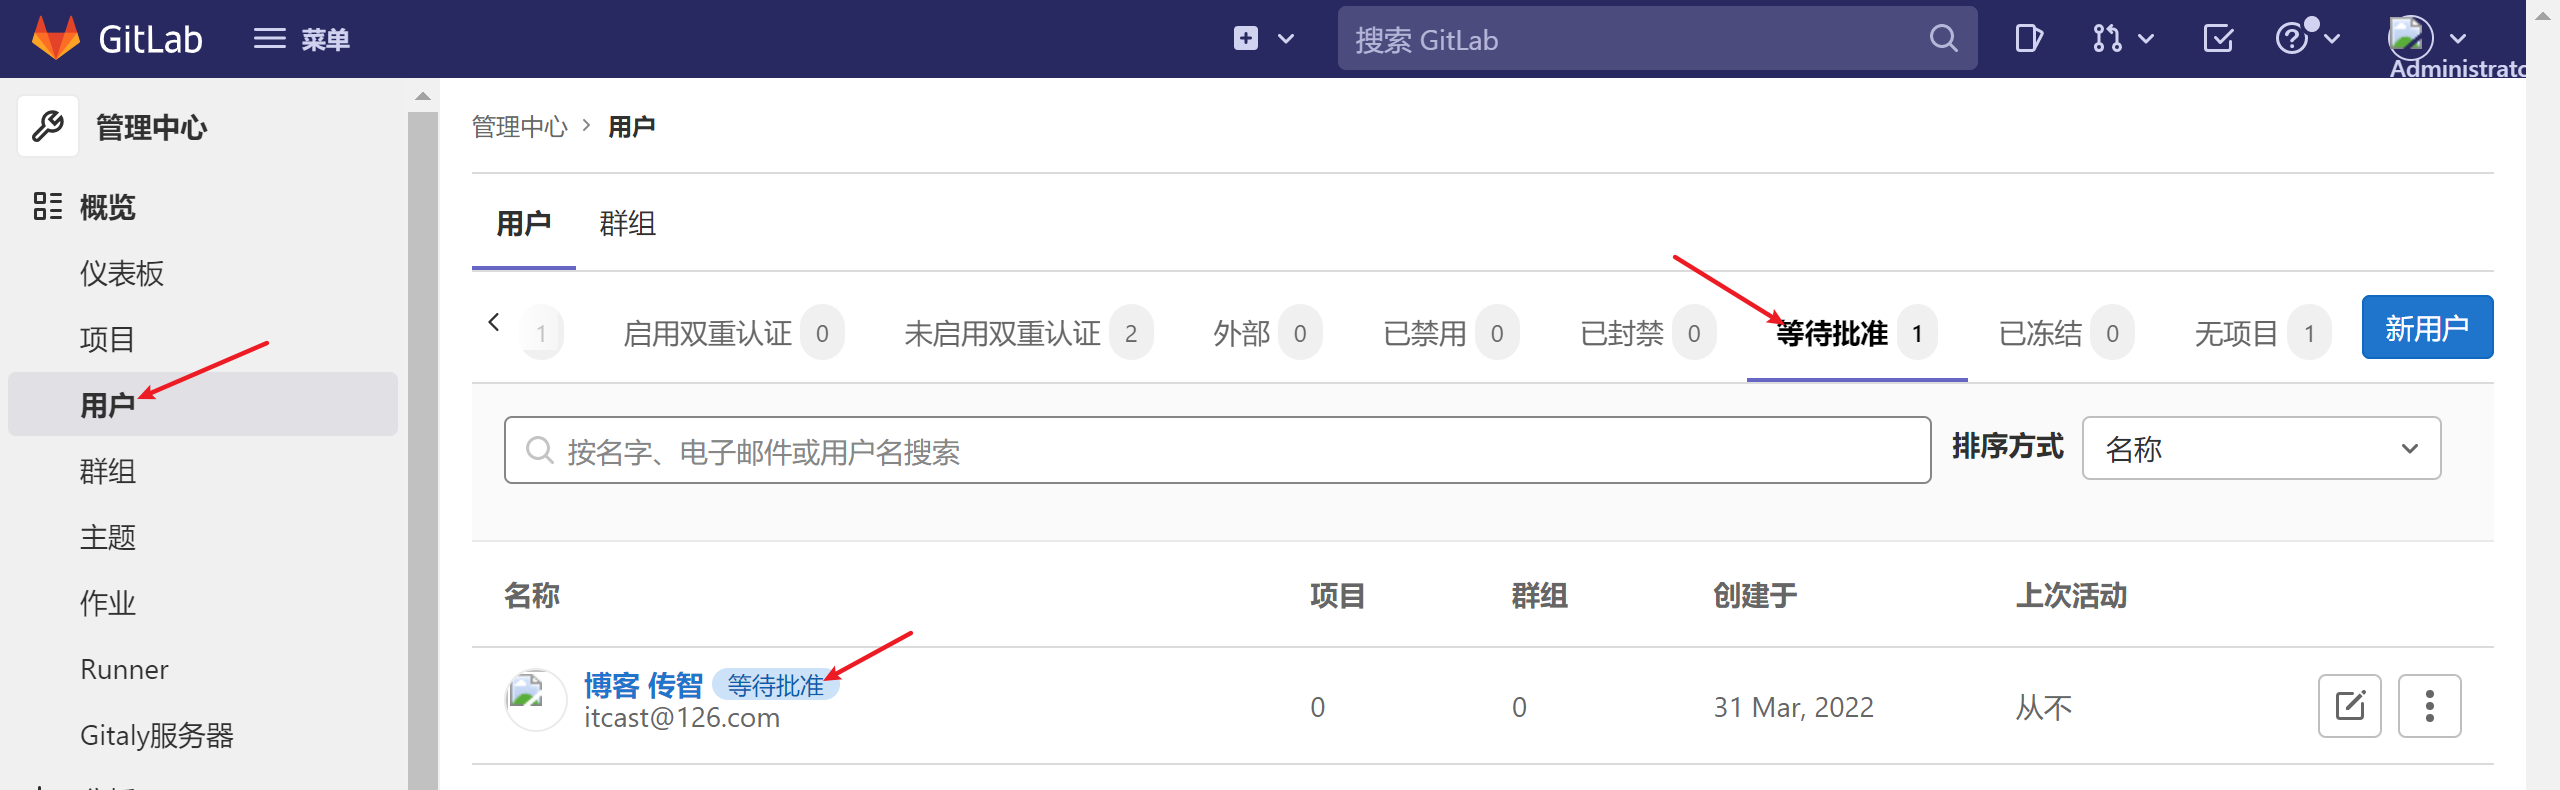The height and width of the screenshot is (790, 2560).
Task: Select the 已禁用 filter tab
Action: pyautogui.click(x=1450, y=333)
